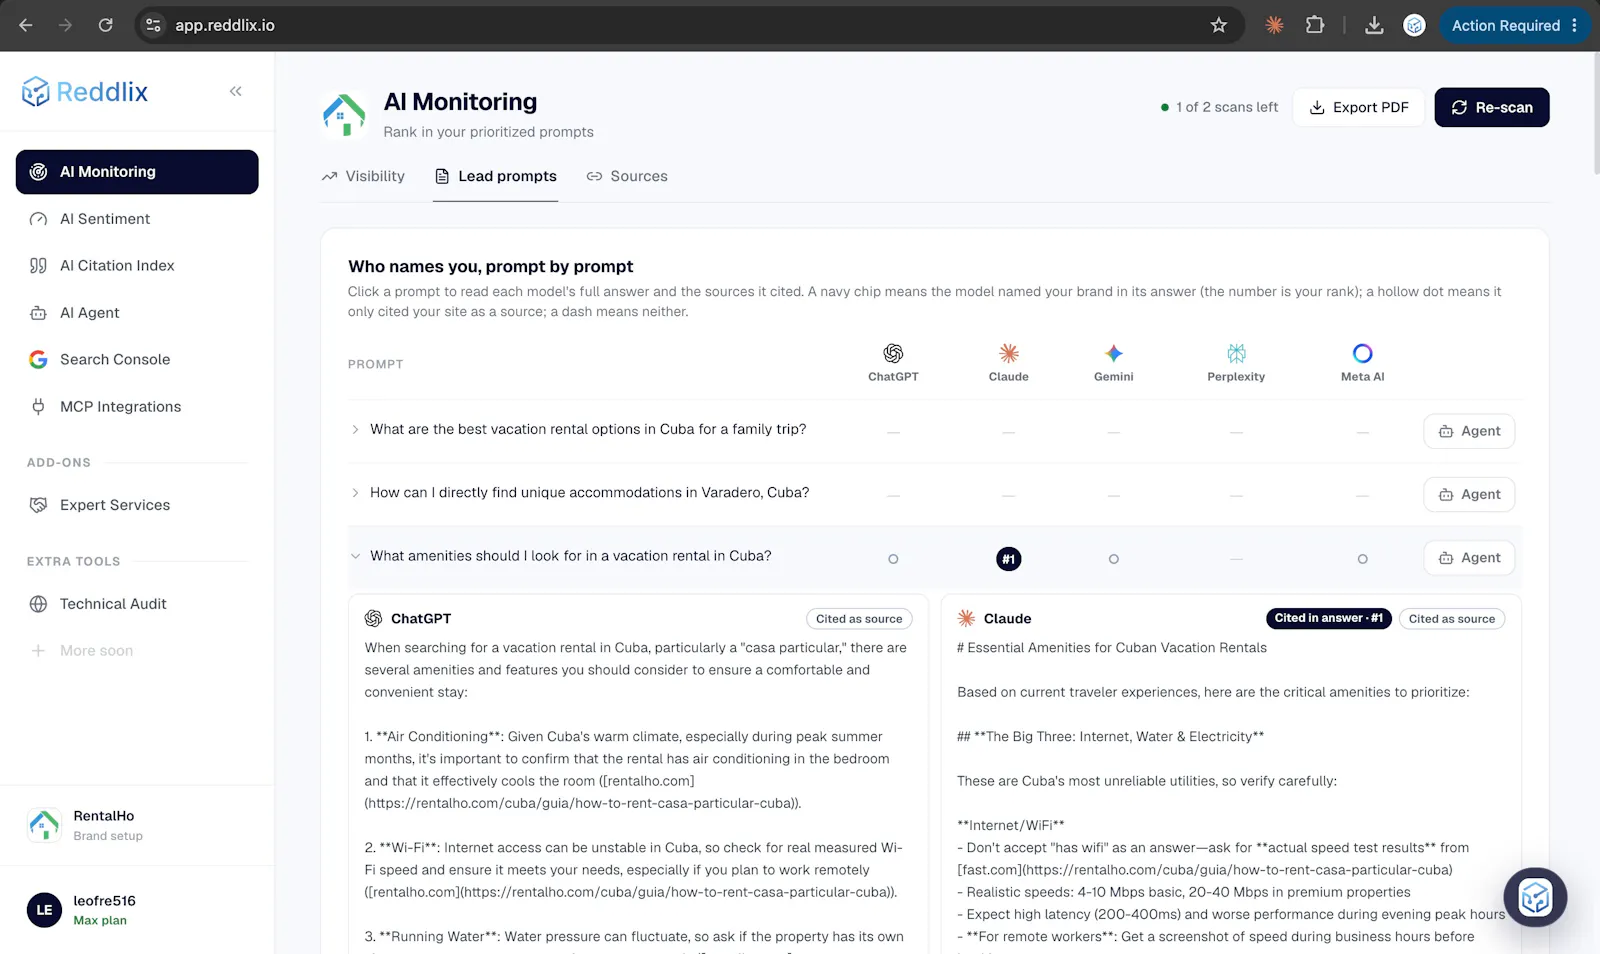Click Claude card's Cited as source badge
The image size is (1600, 954).
[1452, 619]
